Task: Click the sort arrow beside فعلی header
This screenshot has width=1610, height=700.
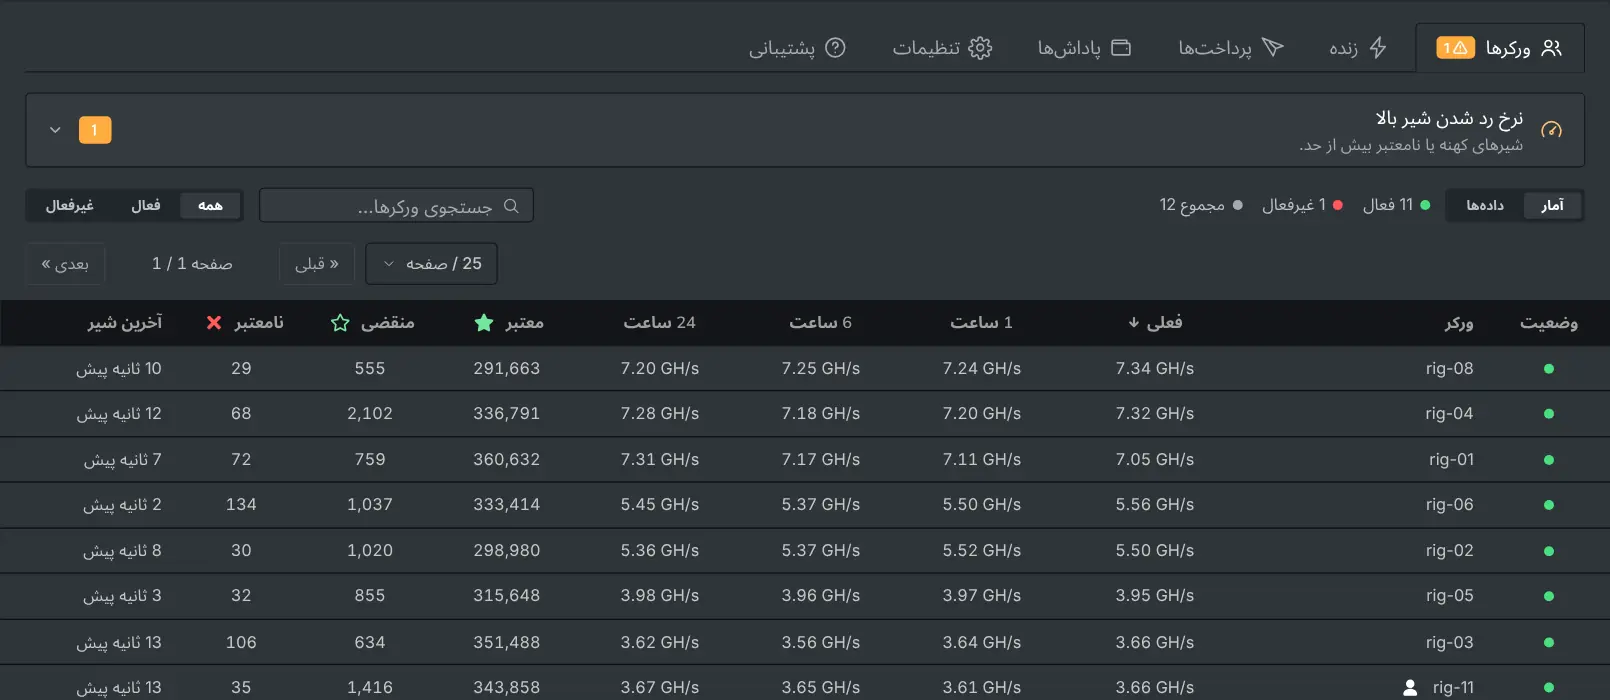Action: pyautogui.click(x=1133, y=322)
